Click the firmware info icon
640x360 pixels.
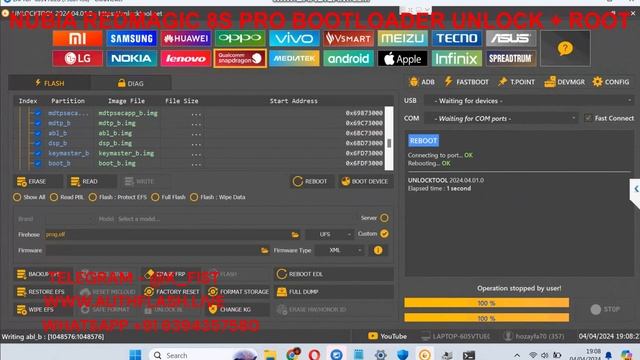click(378, 250)
